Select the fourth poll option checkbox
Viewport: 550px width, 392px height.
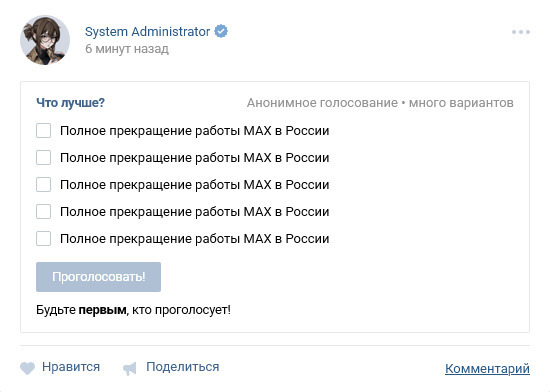coord(43,211)
